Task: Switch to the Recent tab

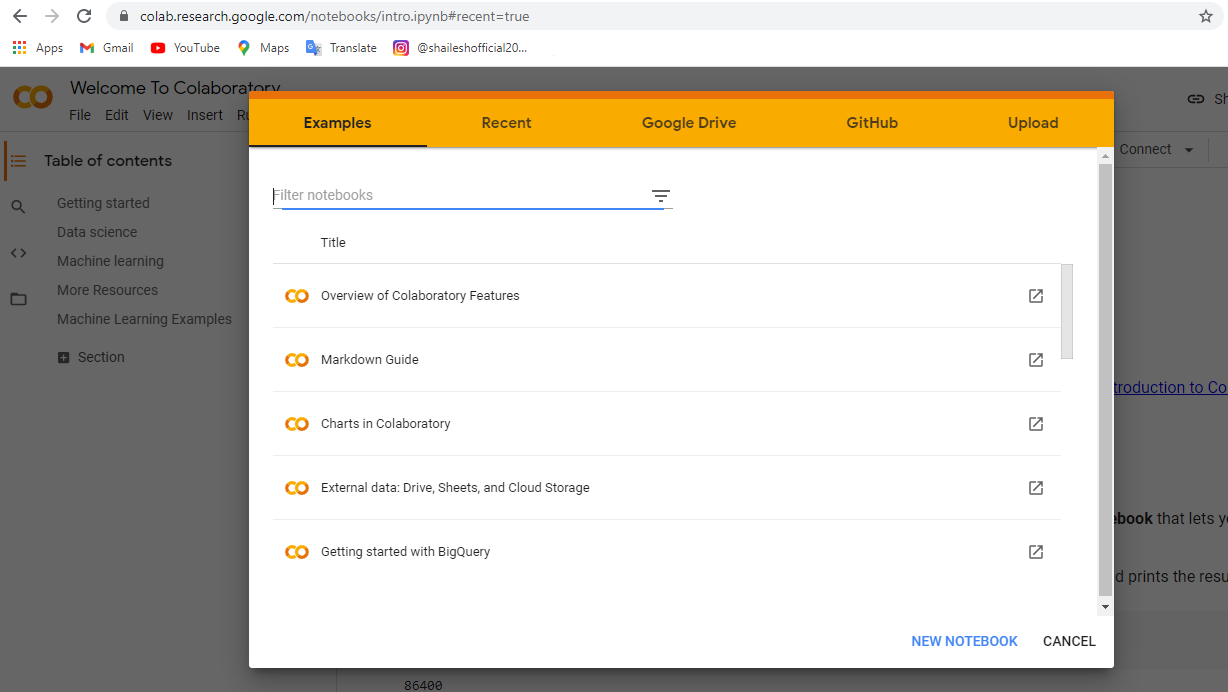Action: 506,123
